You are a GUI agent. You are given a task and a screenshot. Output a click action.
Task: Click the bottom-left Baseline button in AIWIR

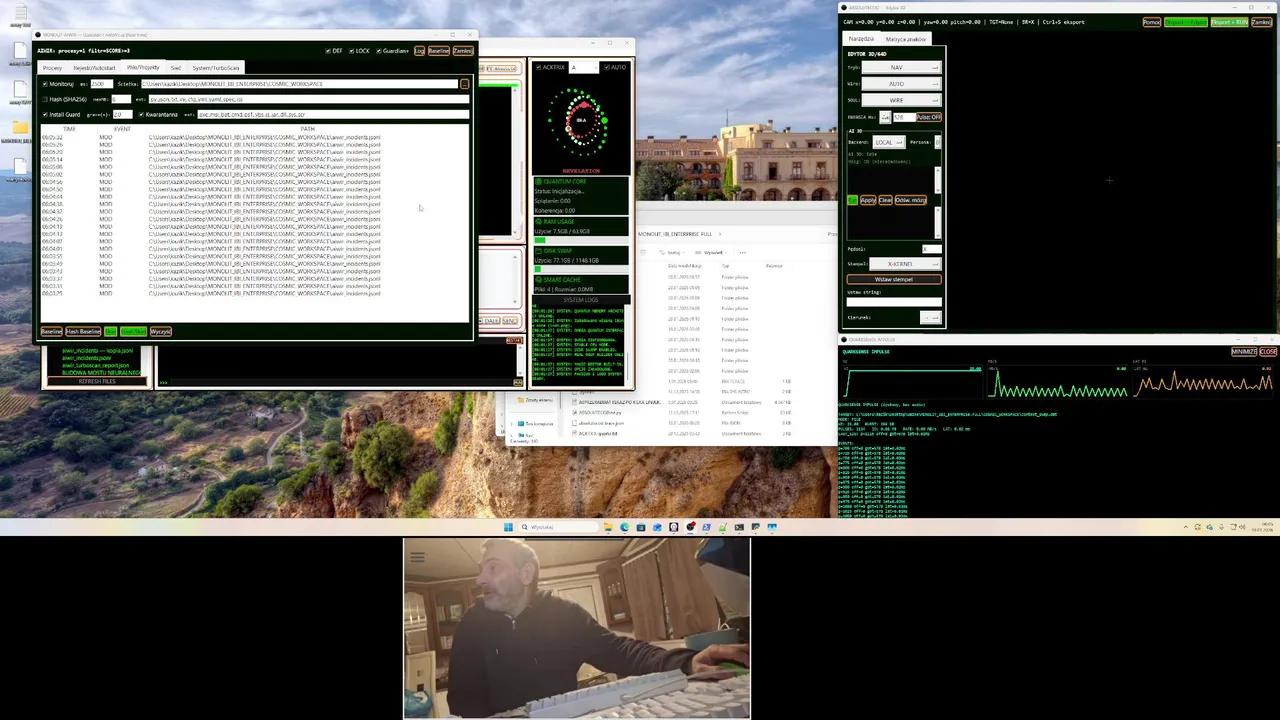tap(51, 331)
